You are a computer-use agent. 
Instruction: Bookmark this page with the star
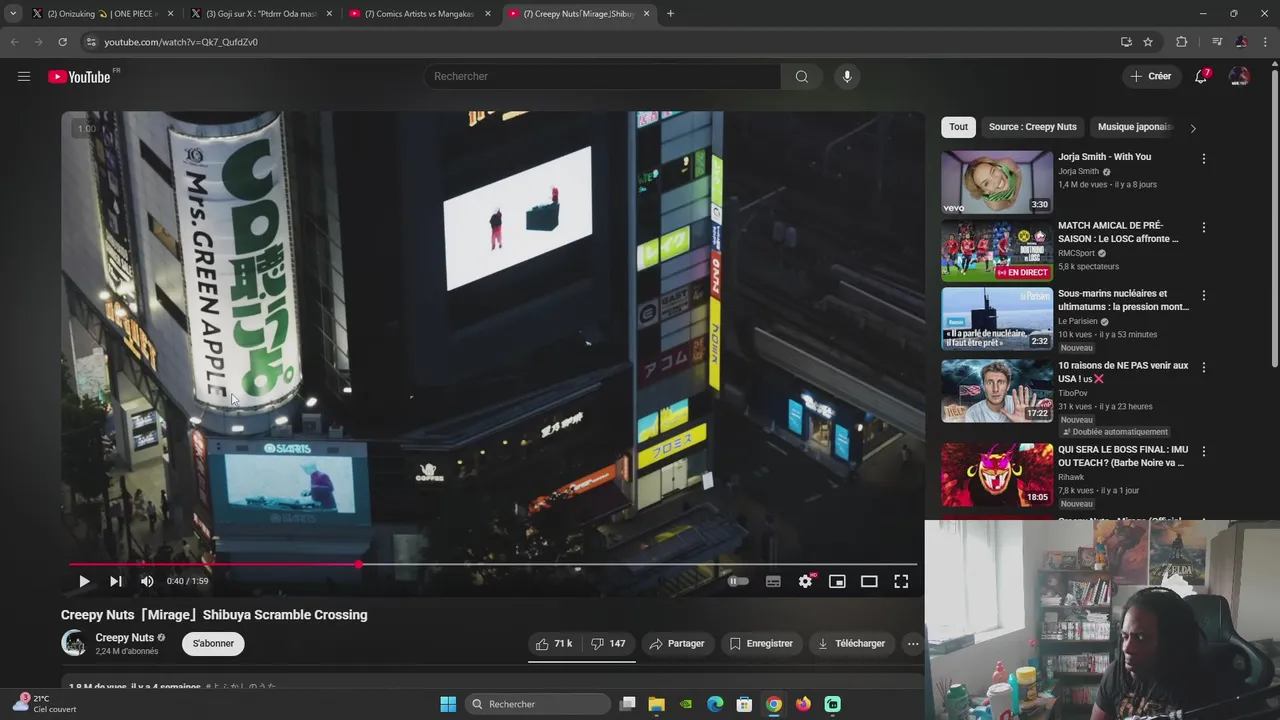(x=1148, y=42)
